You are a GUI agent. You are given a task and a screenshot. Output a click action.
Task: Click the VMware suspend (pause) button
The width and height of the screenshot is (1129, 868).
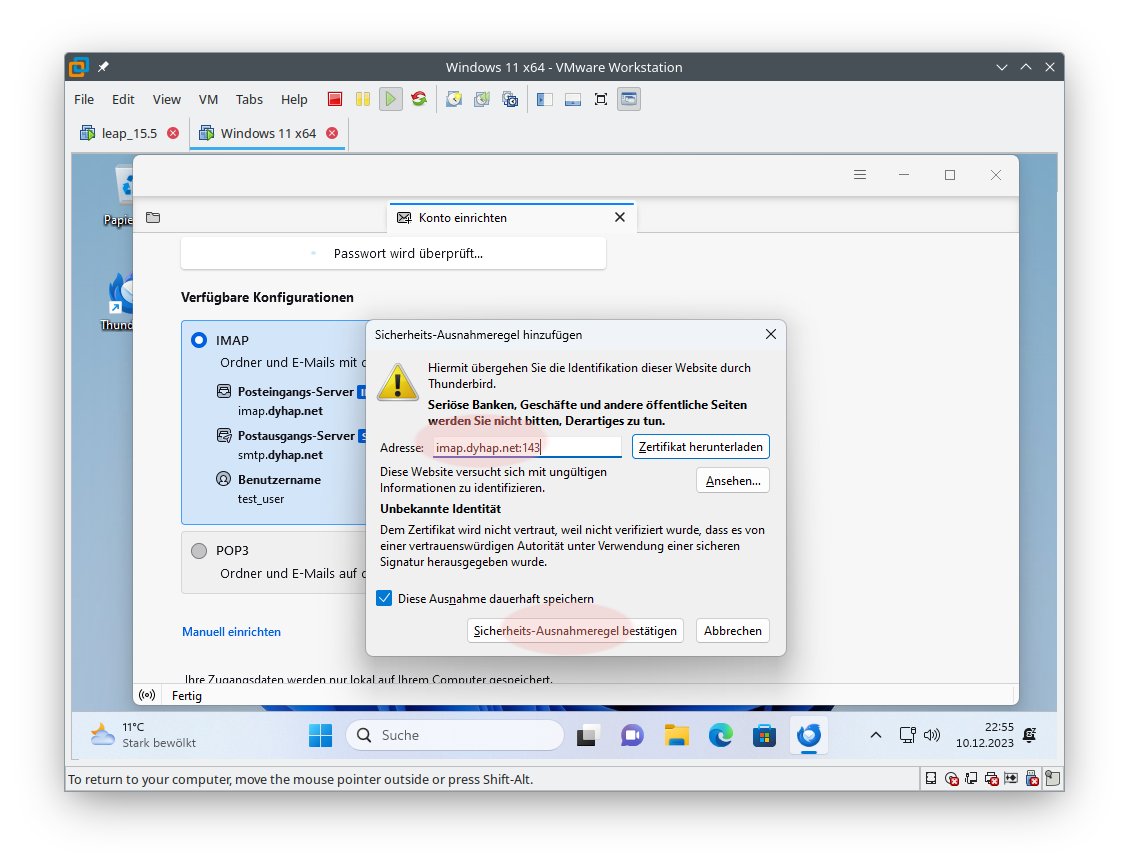click(363, 99)
